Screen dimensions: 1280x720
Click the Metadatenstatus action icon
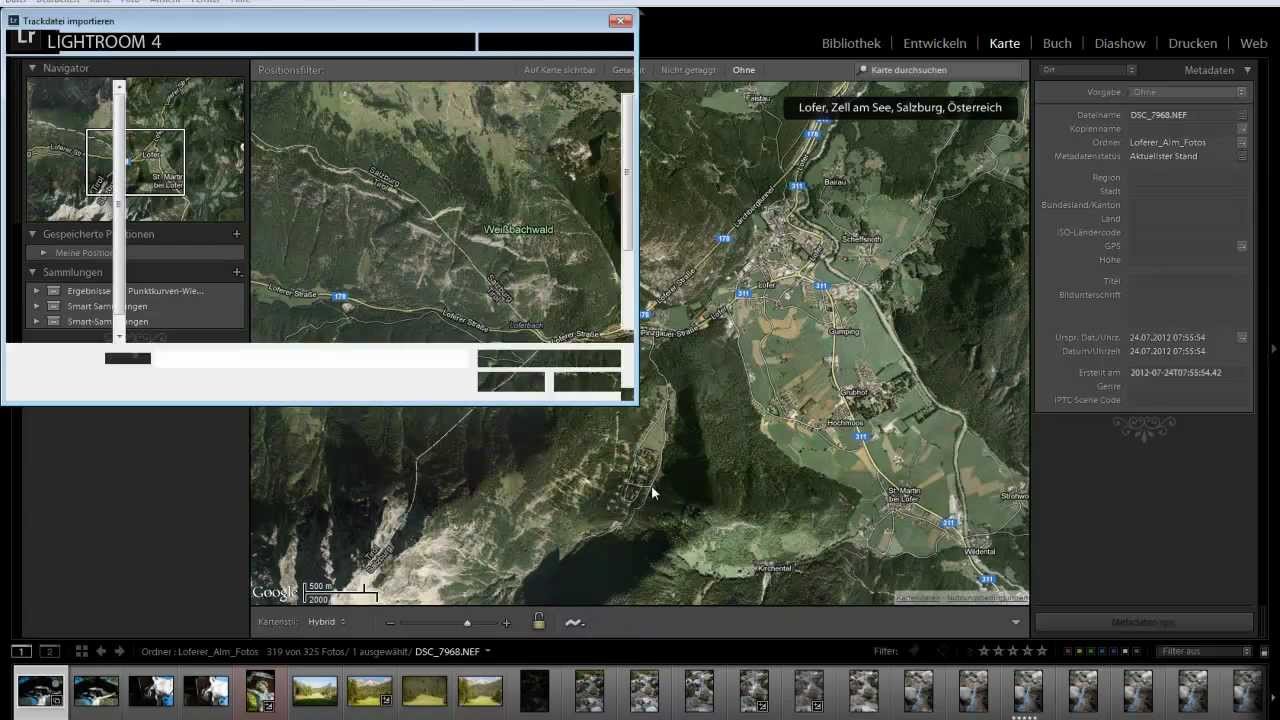point(1242,156)
